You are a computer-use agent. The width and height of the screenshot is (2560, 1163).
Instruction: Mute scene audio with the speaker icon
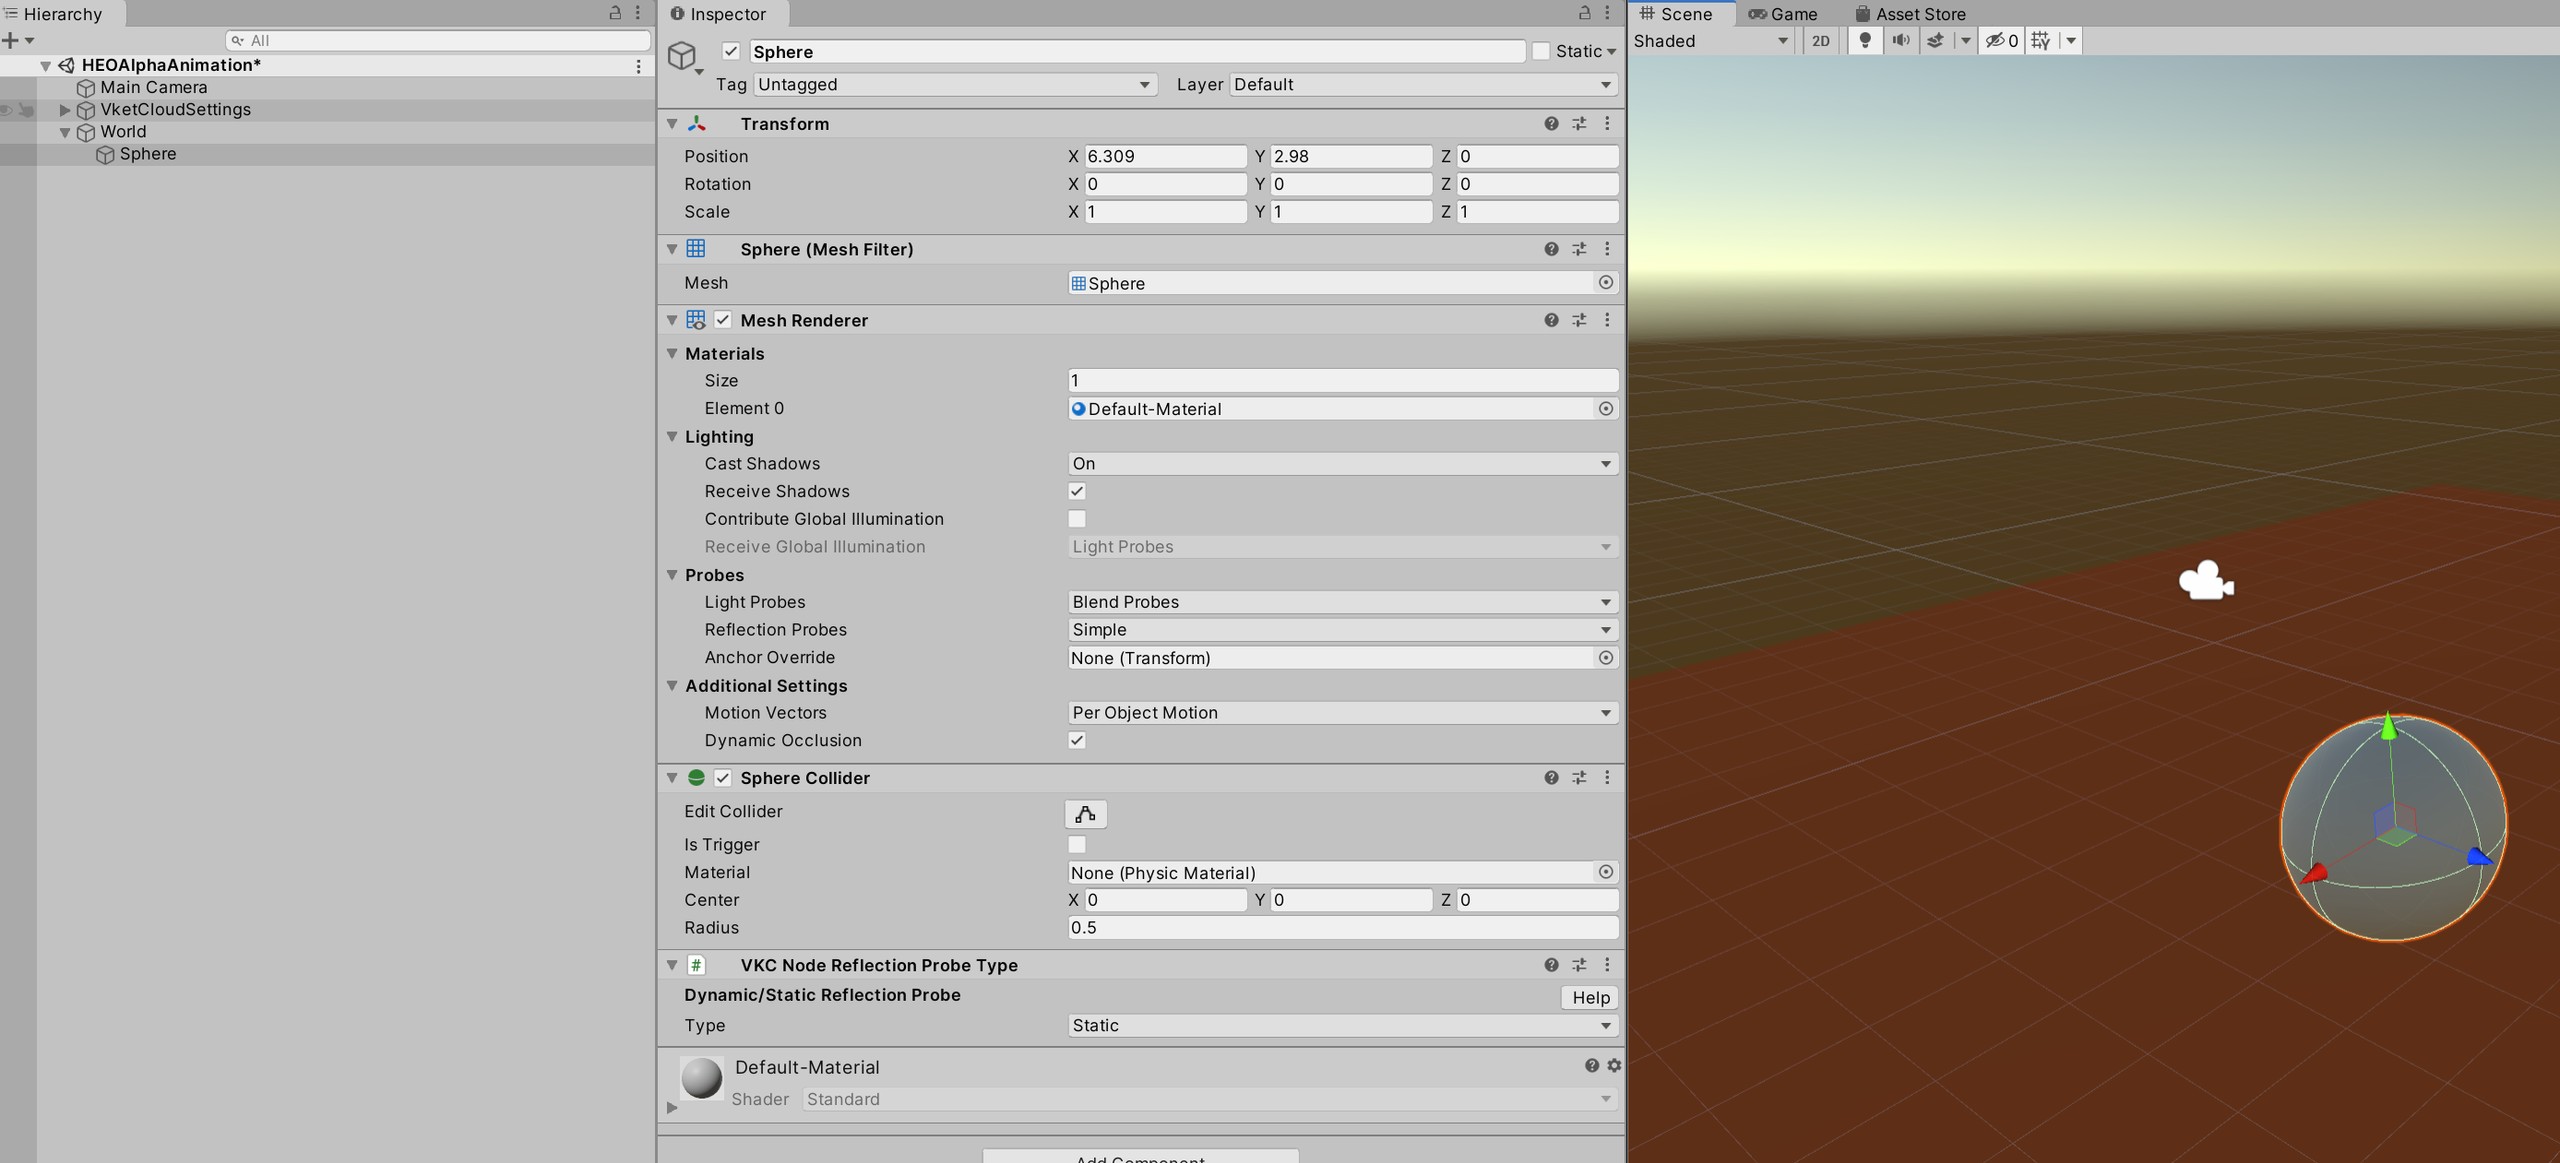1900,41
